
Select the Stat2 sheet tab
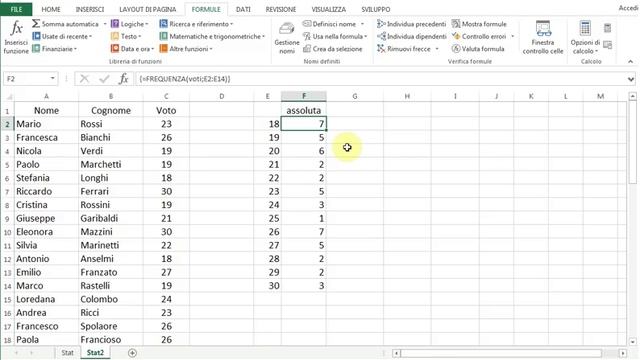click(x=95, y=353)
